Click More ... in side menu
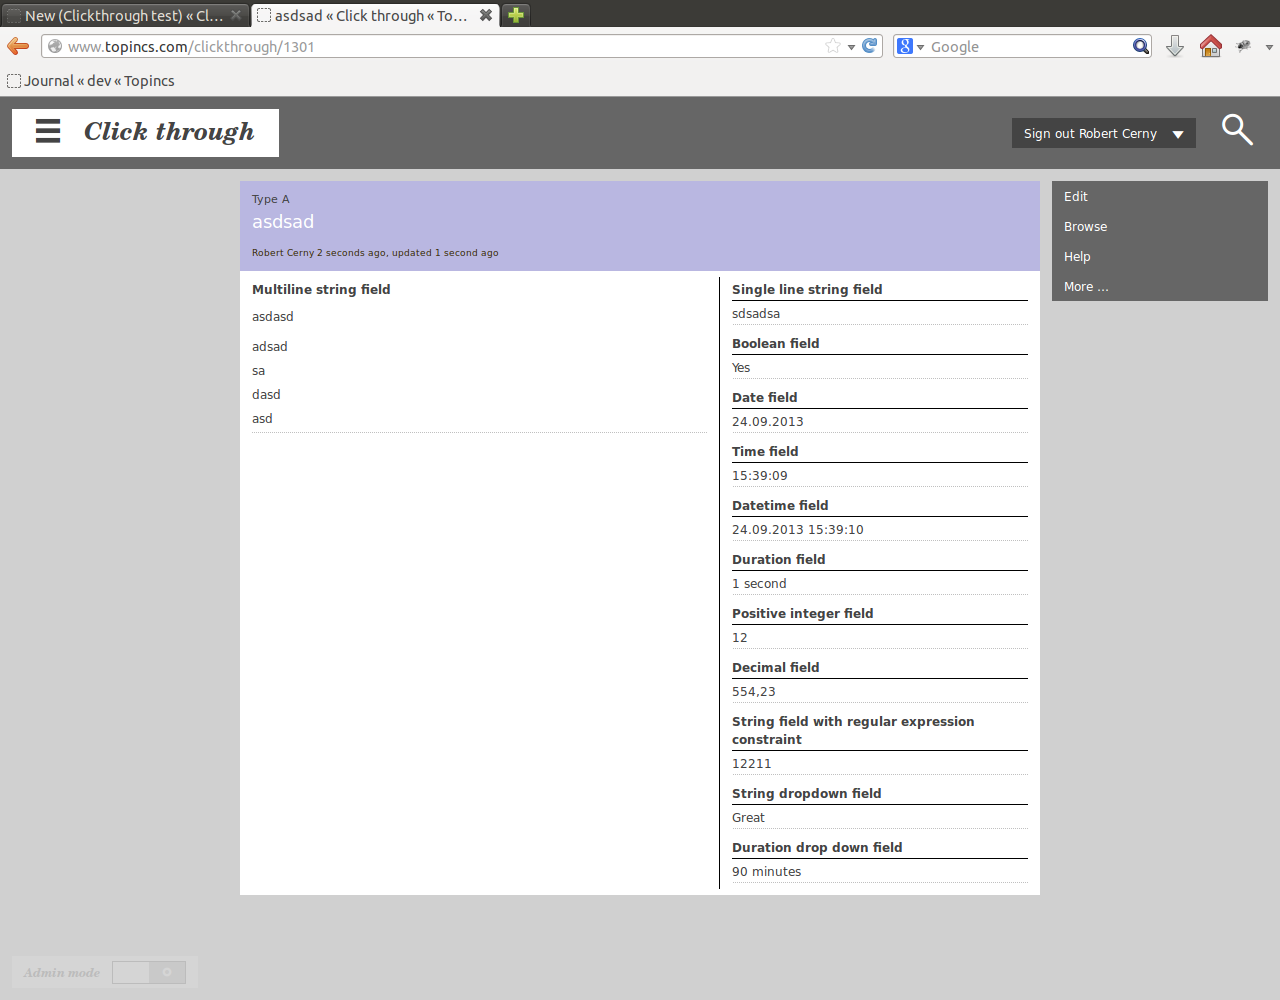The width and height of the screenshot is (1280, 1000). coord(1086,287)
